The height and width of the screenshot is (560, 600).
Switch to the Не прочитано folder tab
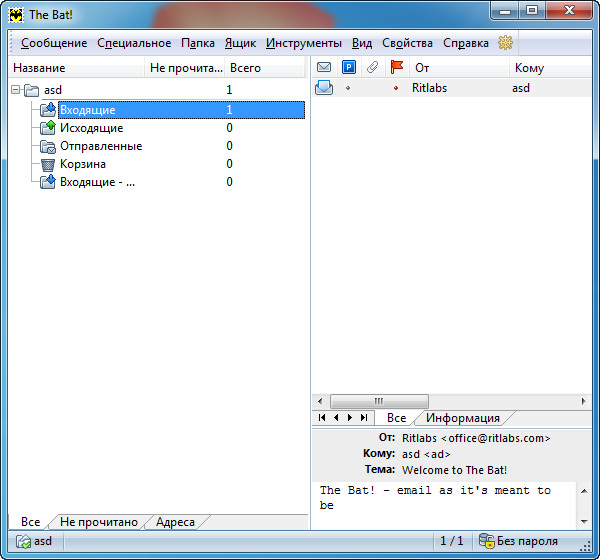(x=99, y=522)
